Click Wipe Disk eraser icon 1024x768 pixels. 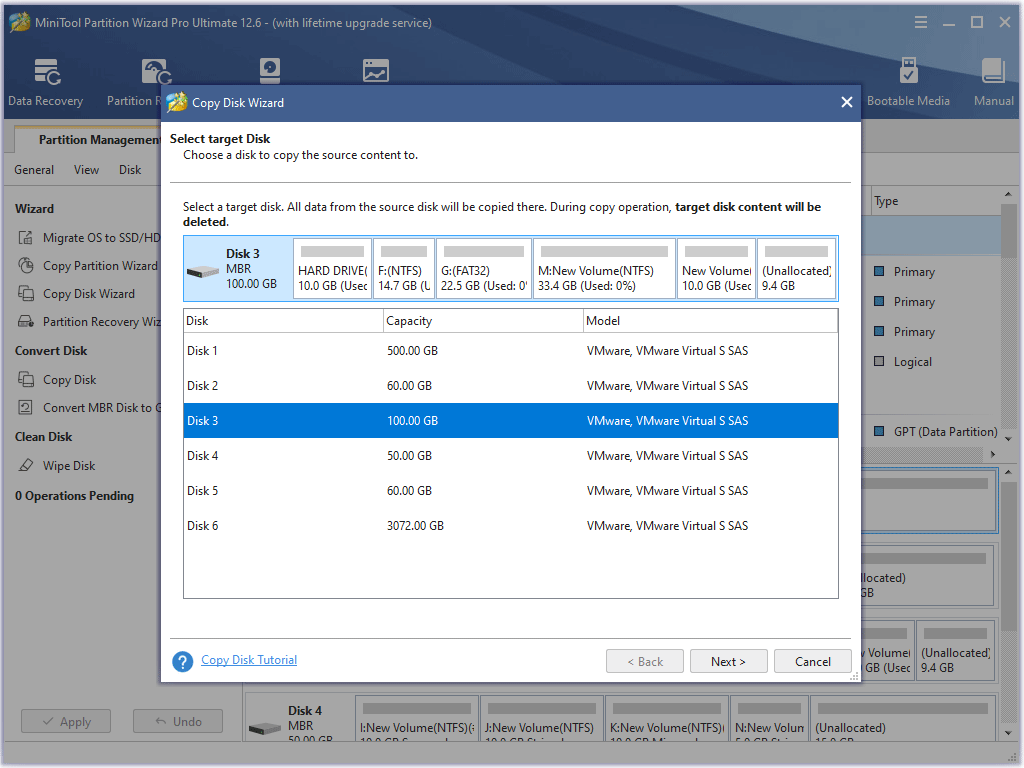25,466
